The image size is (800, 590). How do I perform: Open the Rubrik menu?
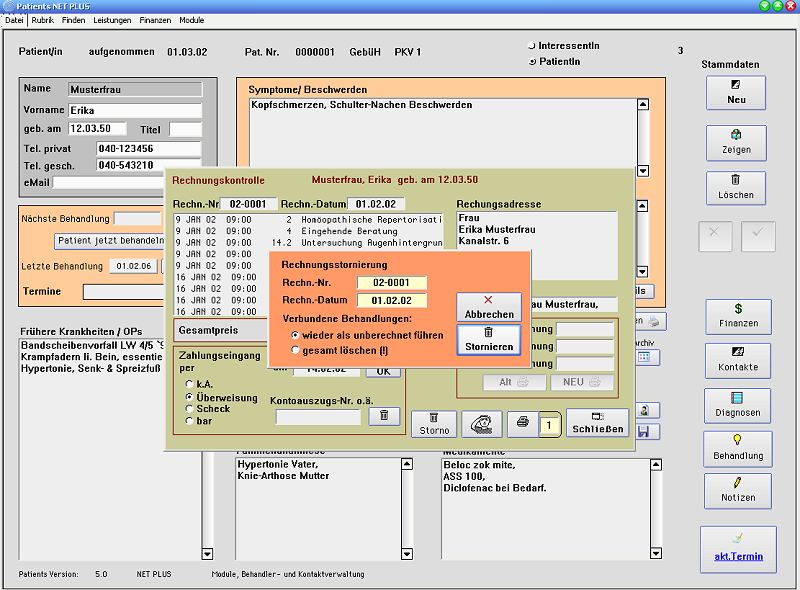(x=42, y=20)
